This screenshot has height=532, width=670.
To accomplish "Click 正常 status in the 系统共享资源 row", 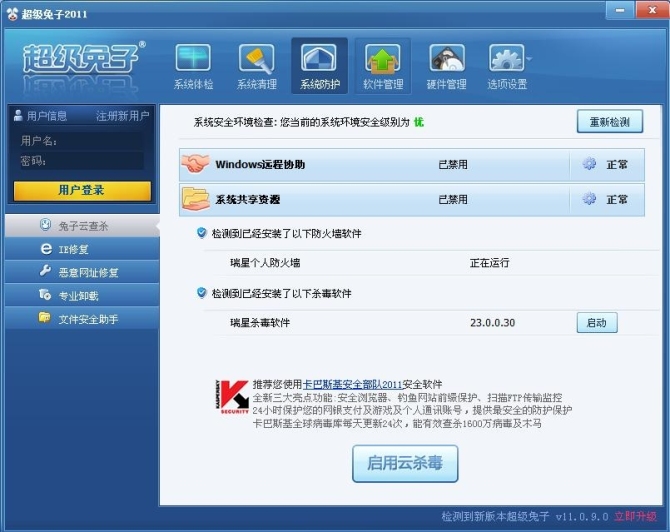I will (617, 200).
